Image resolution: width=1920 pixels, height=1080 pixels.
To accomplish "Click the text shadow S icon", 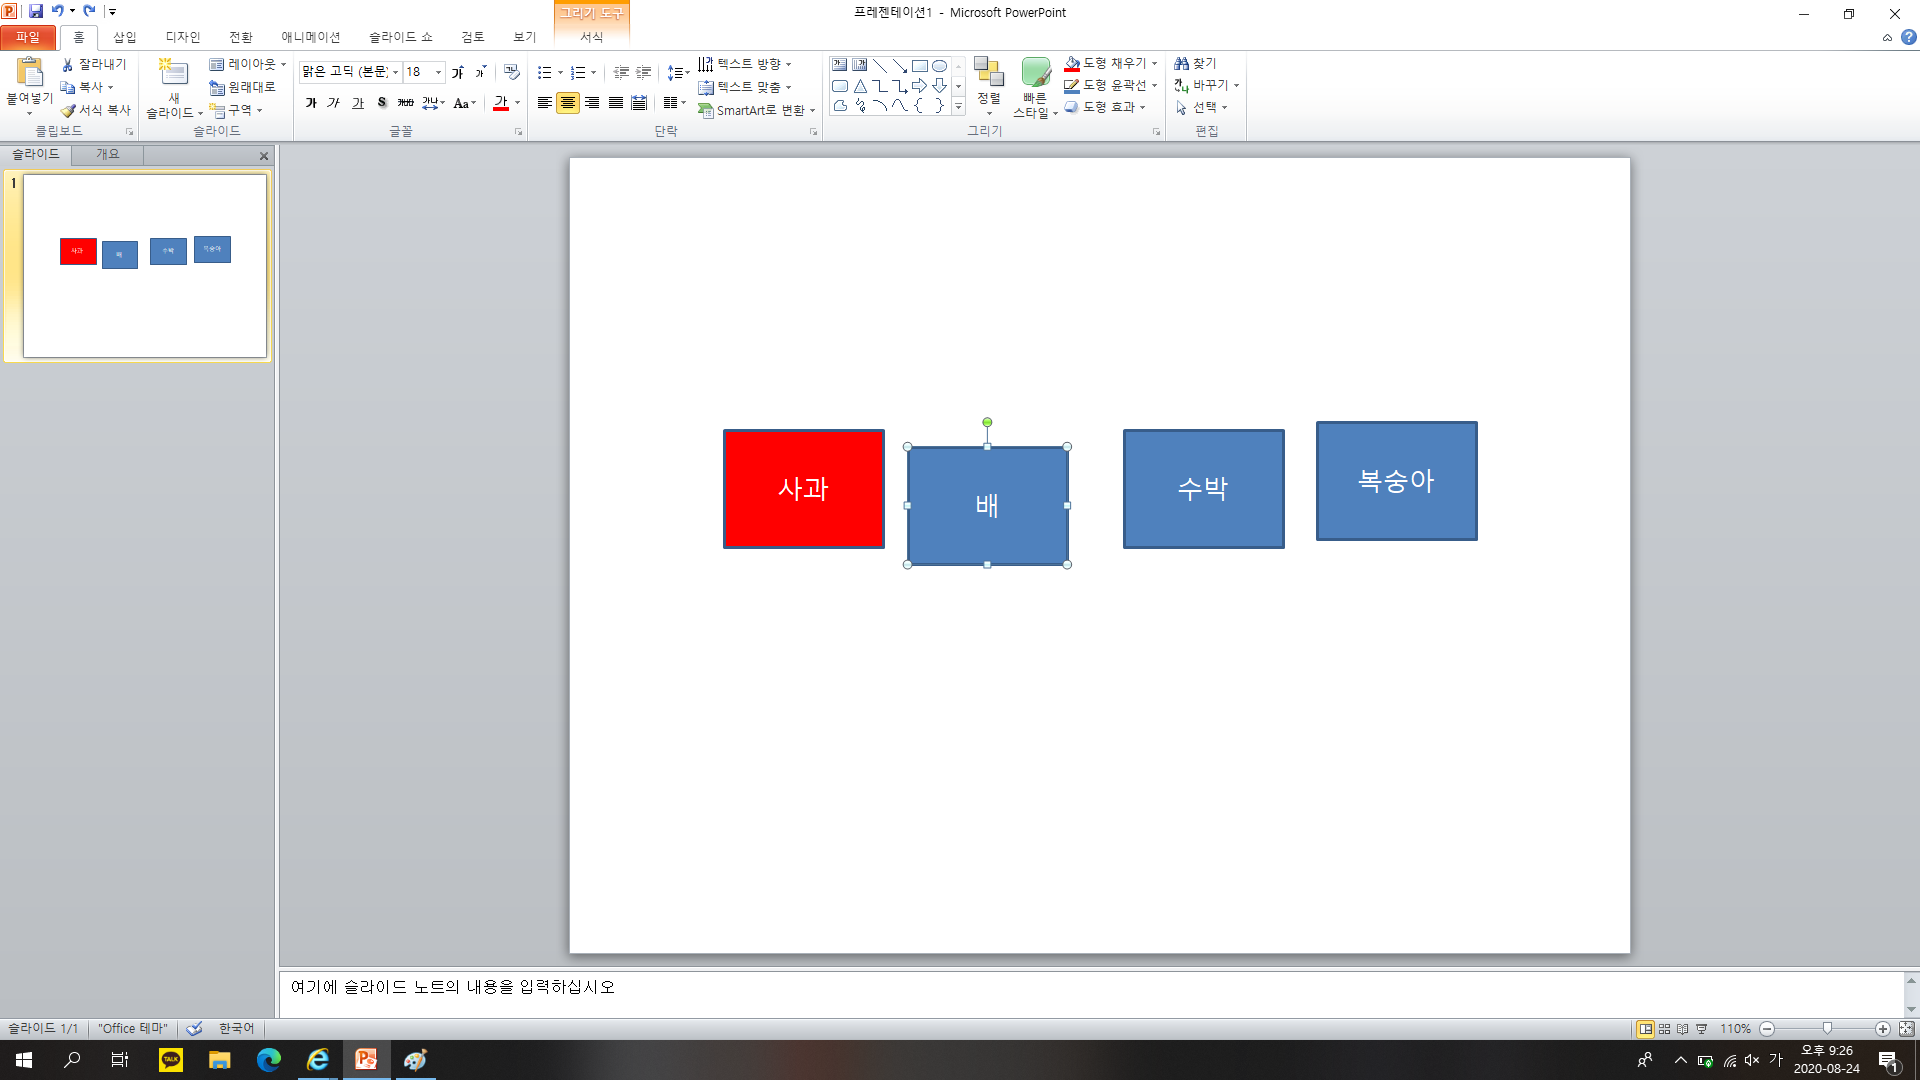I will point(382,103).
